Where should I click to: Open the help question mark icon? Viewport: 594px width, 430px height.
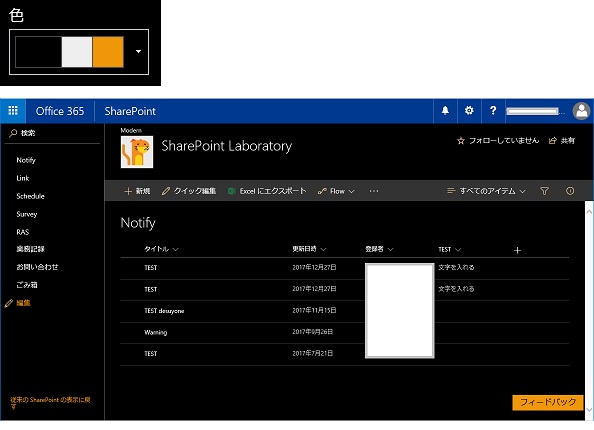(492, 110)
